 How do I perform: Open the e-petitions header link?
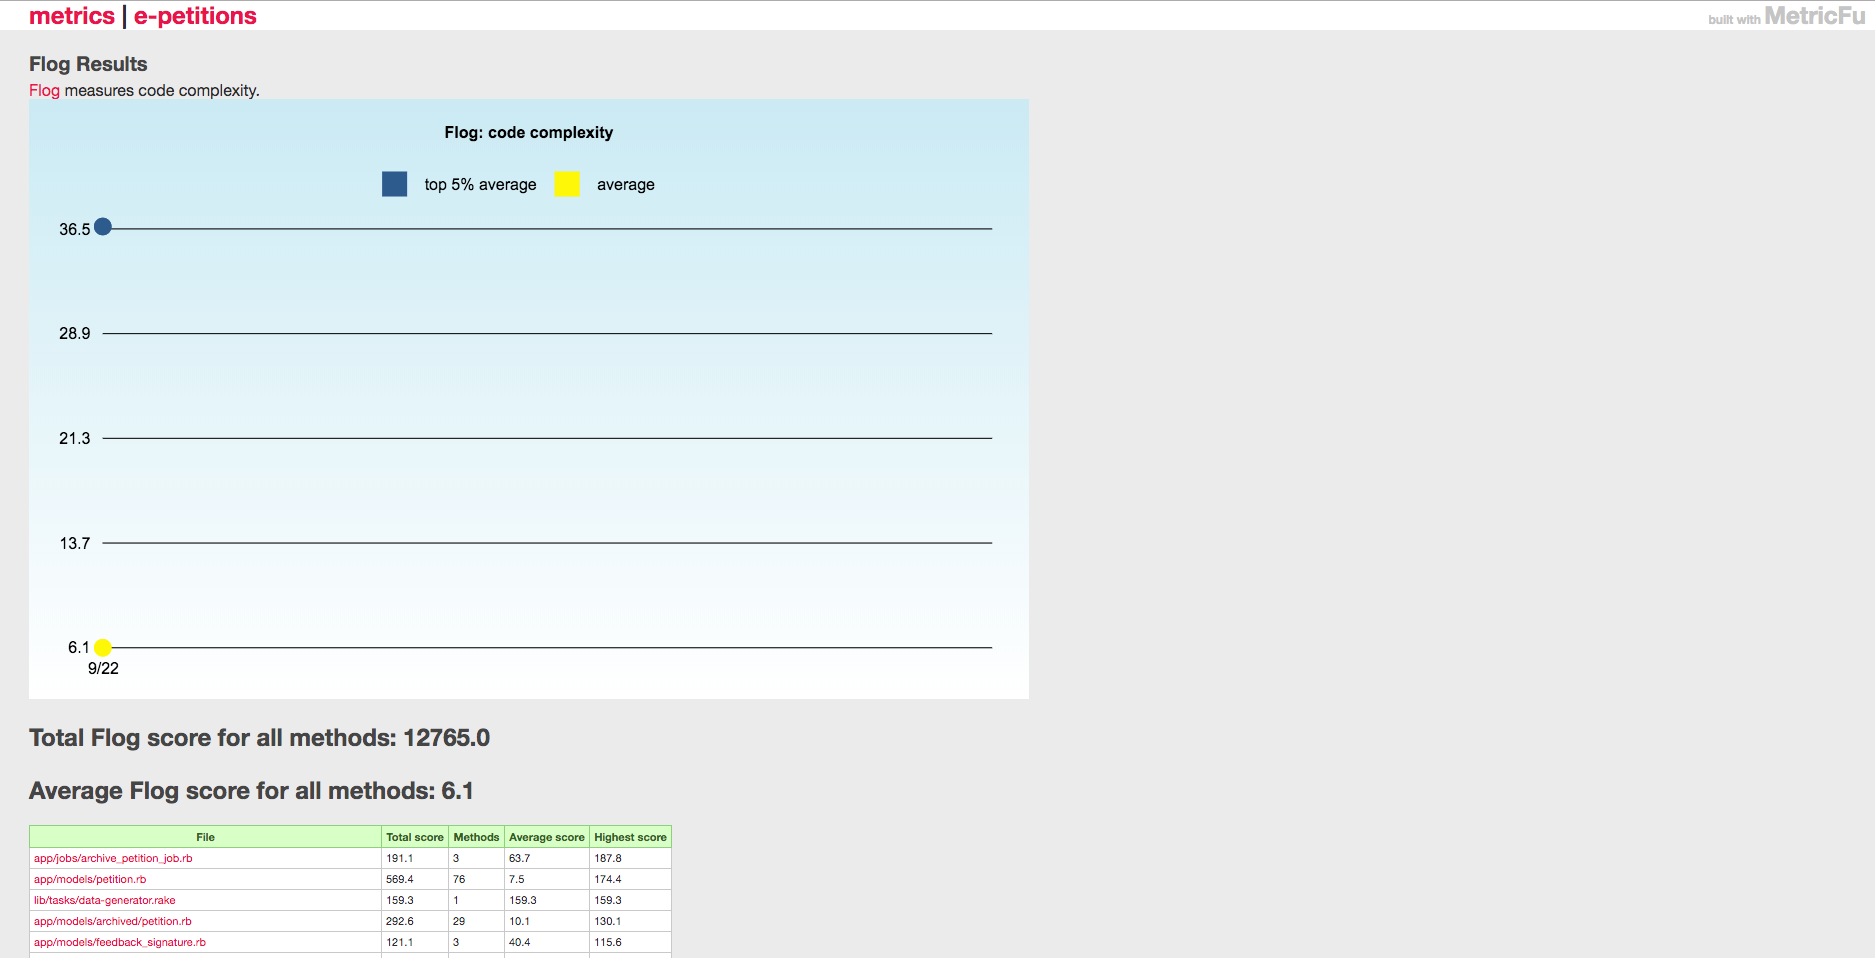[195, 16]
